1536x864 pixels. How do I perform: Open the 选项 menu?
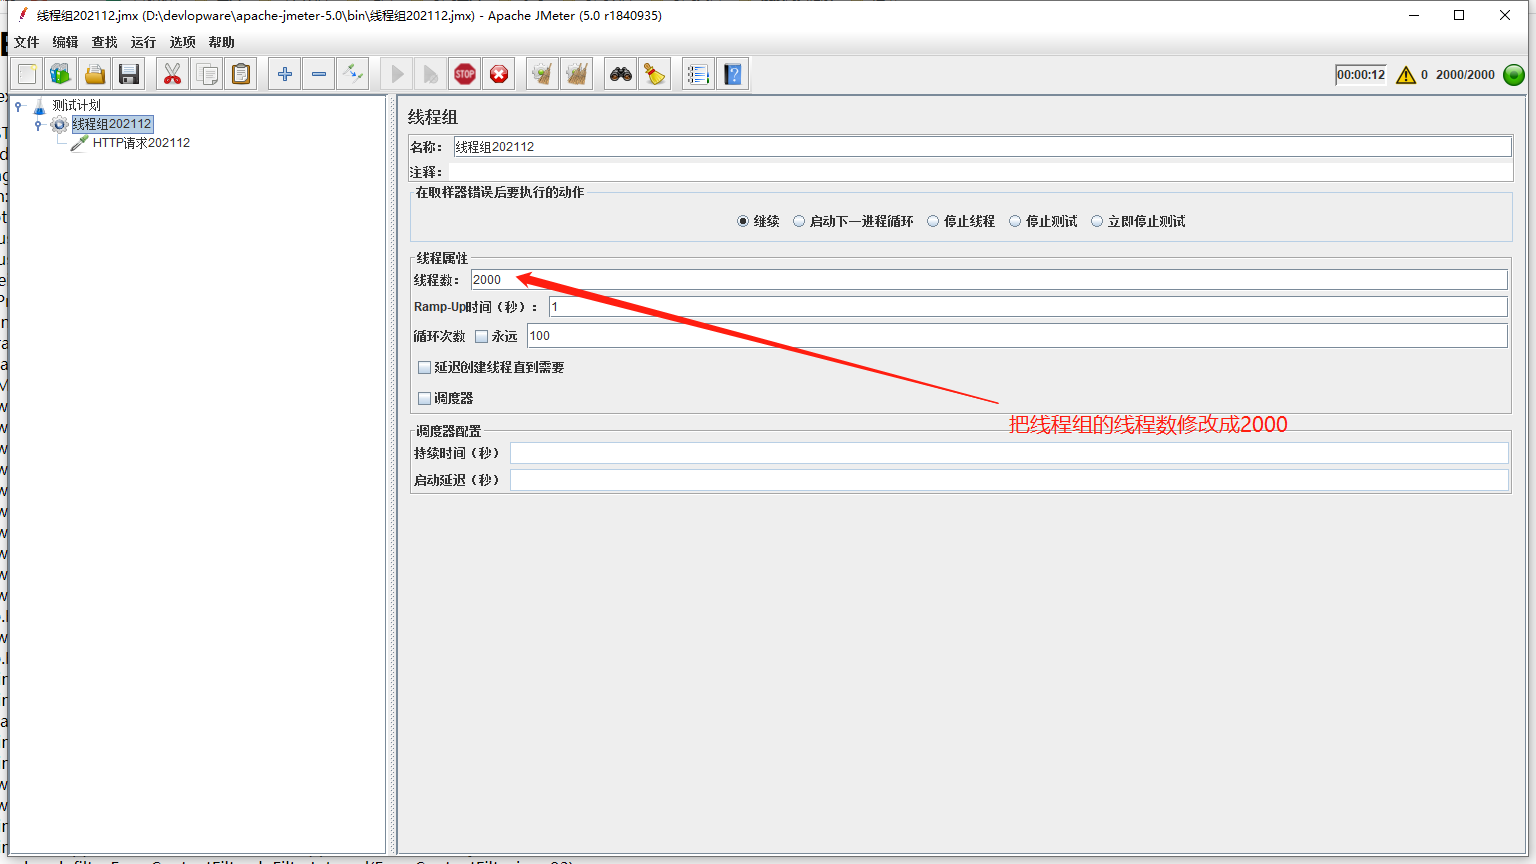pyautogui.click(x=183, y=42)
